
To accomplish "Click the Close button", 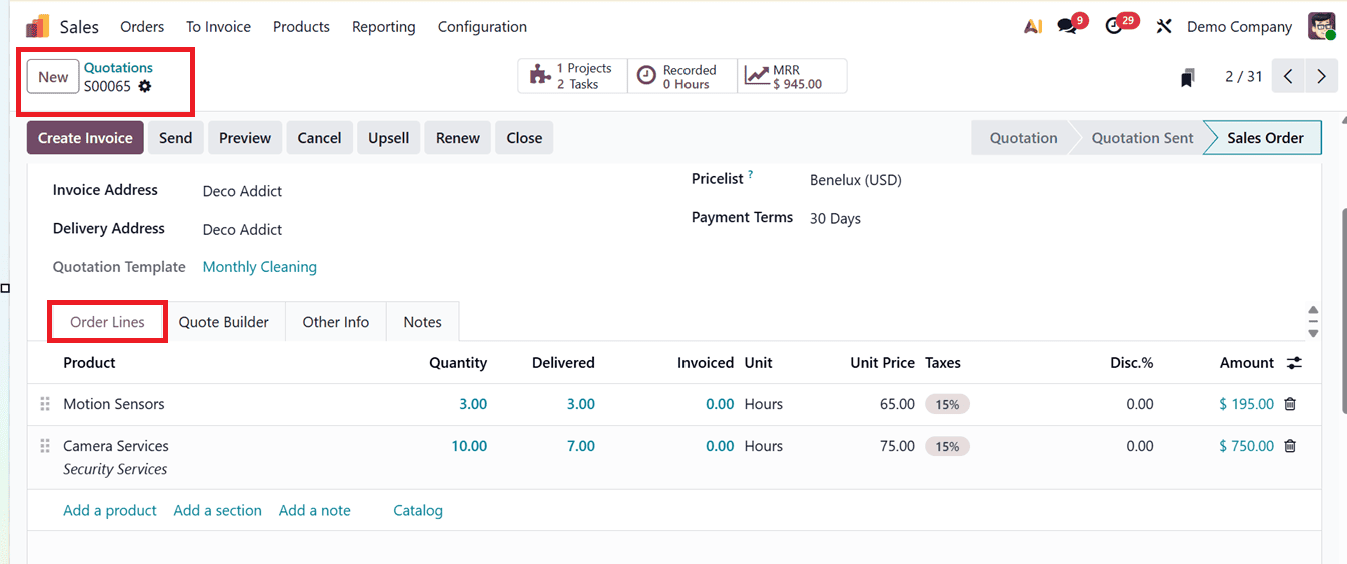I will pos(524,138).
